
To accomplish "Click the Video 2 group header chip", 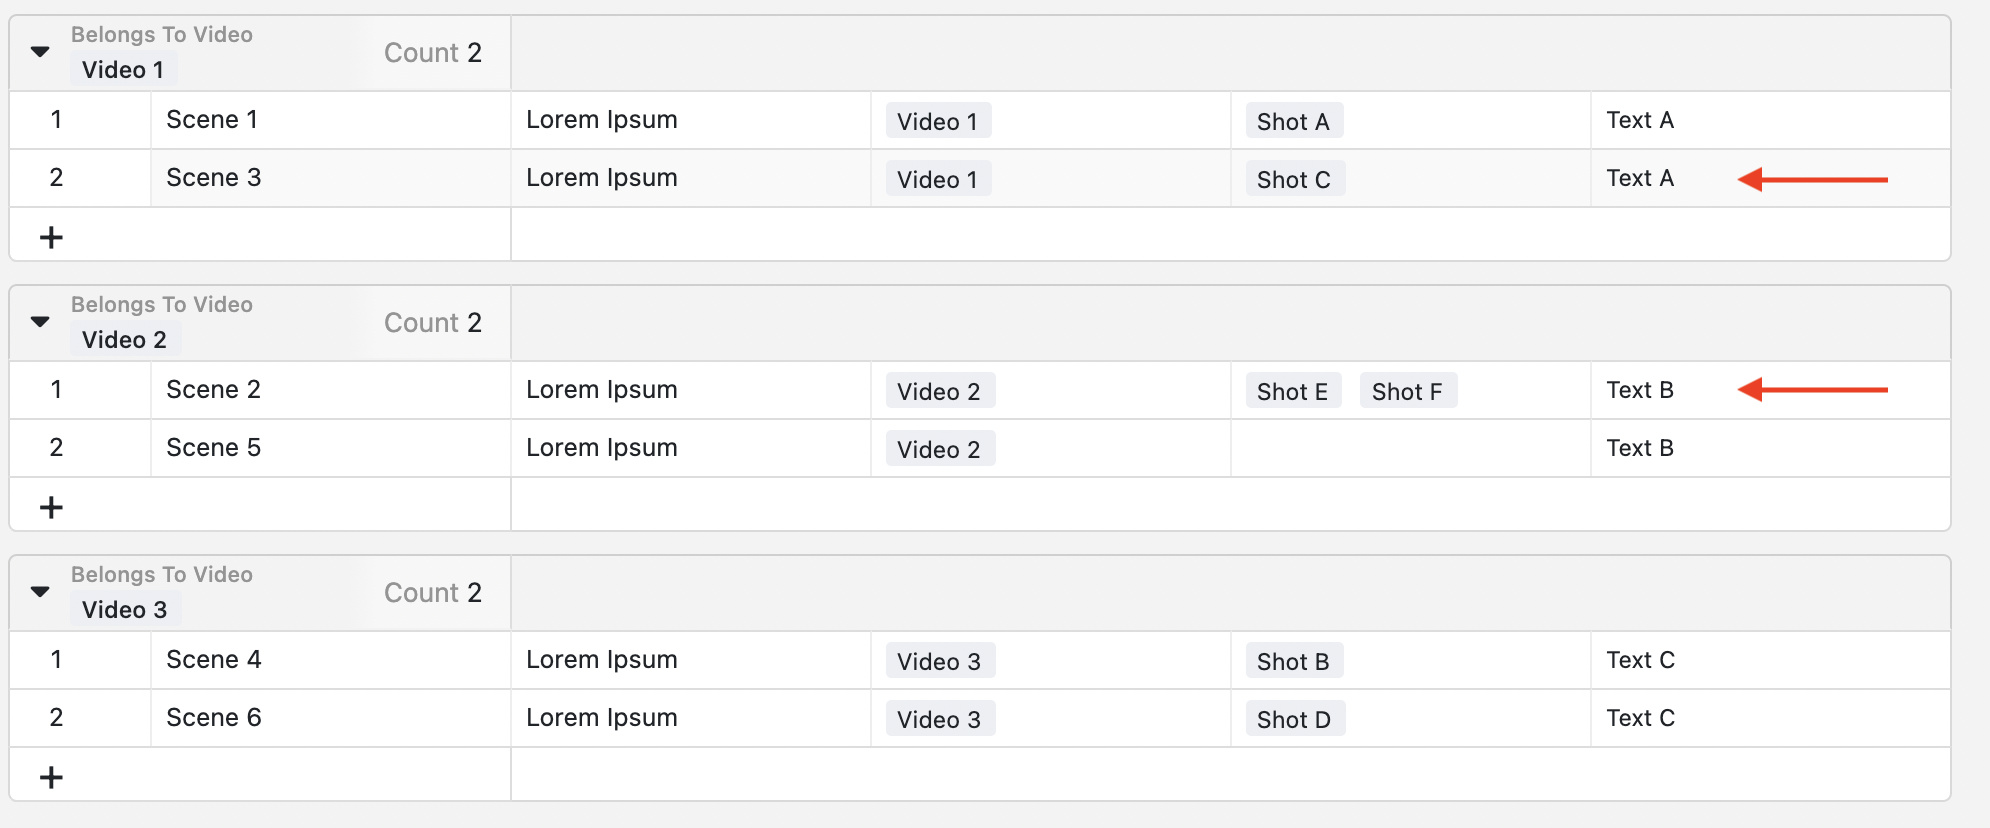I will coord(124,340).
